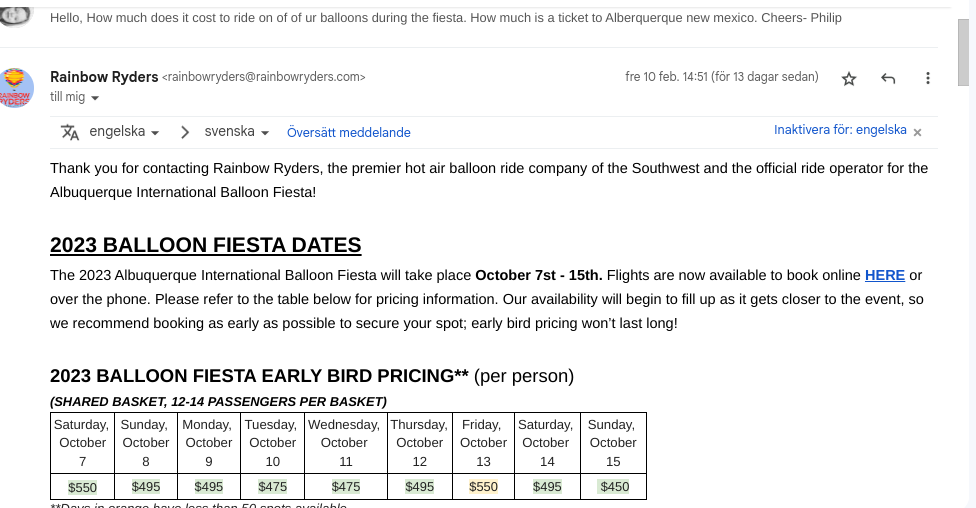Click the Saturday October 7 $550 price
976x508 pixels.
coord(82,487)
